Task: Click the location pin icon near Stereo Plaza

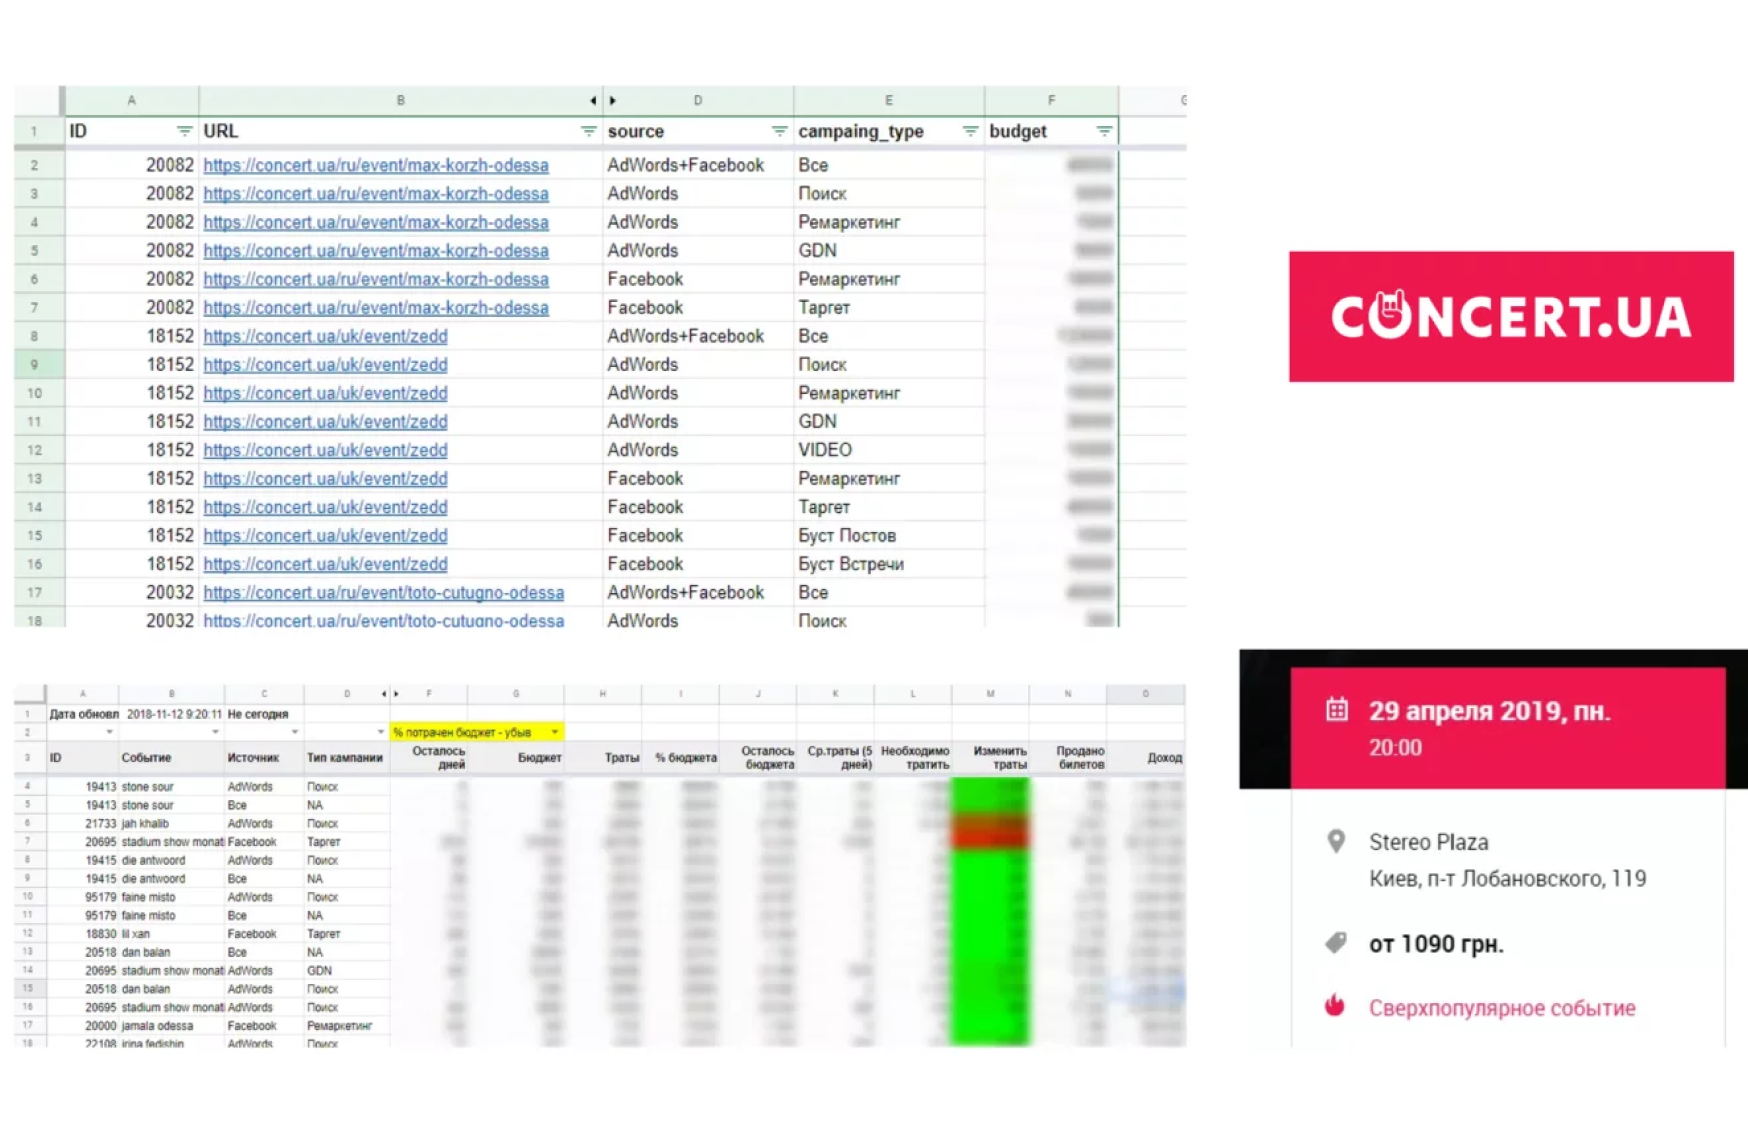Action: click(x=1336, y=841)
